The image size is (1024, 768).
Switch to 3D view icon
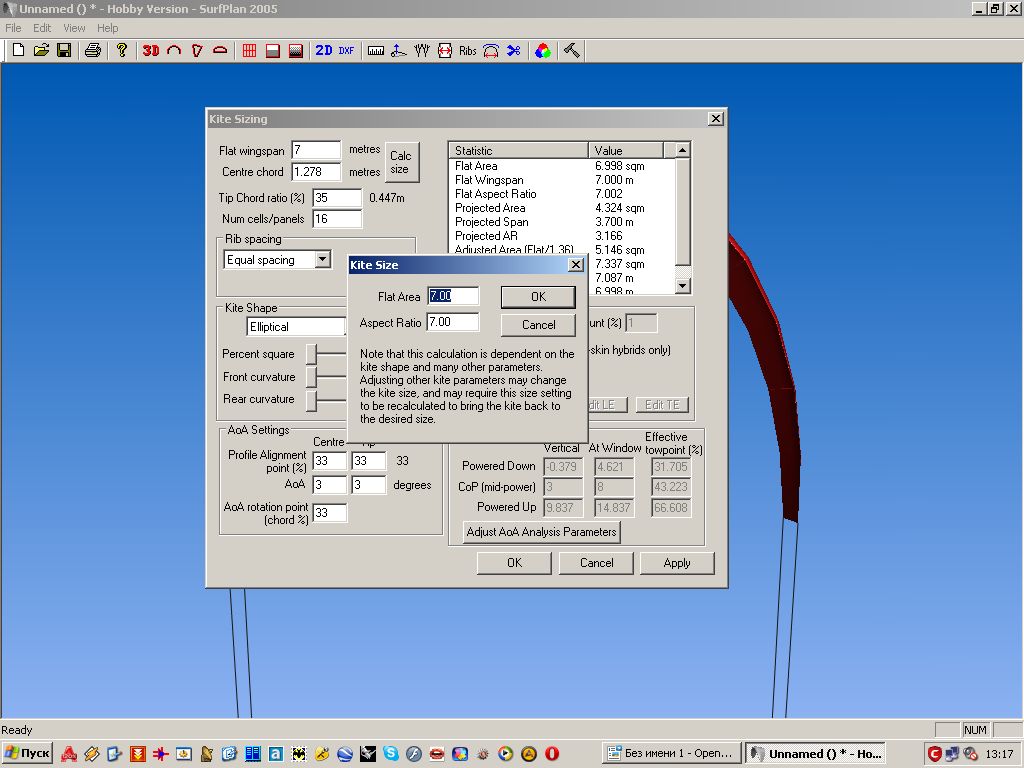[x=151, y=50]
